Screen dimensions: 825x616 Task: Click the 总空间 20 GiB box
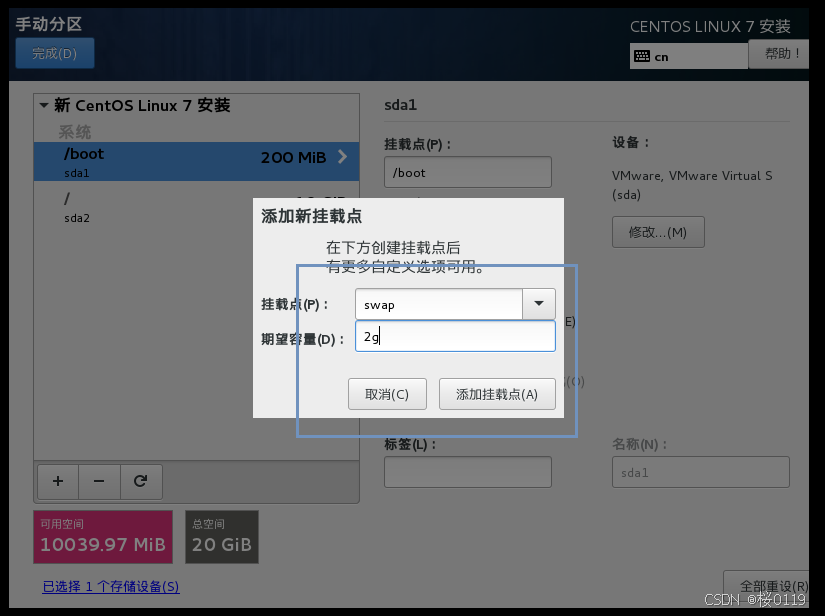(222, 537)
